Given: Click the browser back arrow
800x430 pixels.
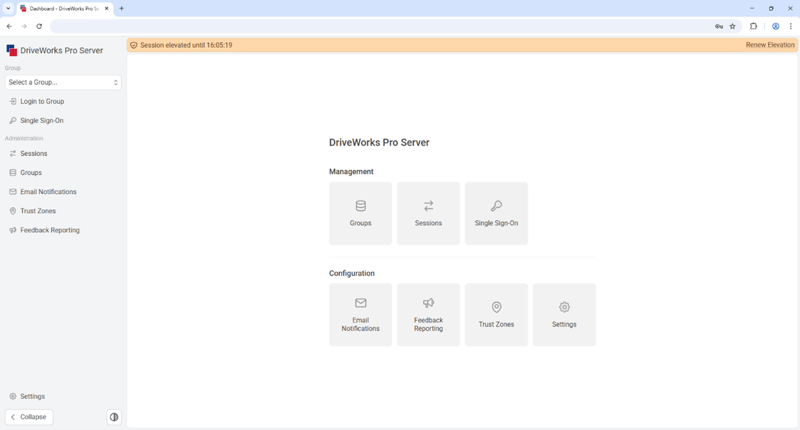Looking at the screenshot, I should click(9, 26).
